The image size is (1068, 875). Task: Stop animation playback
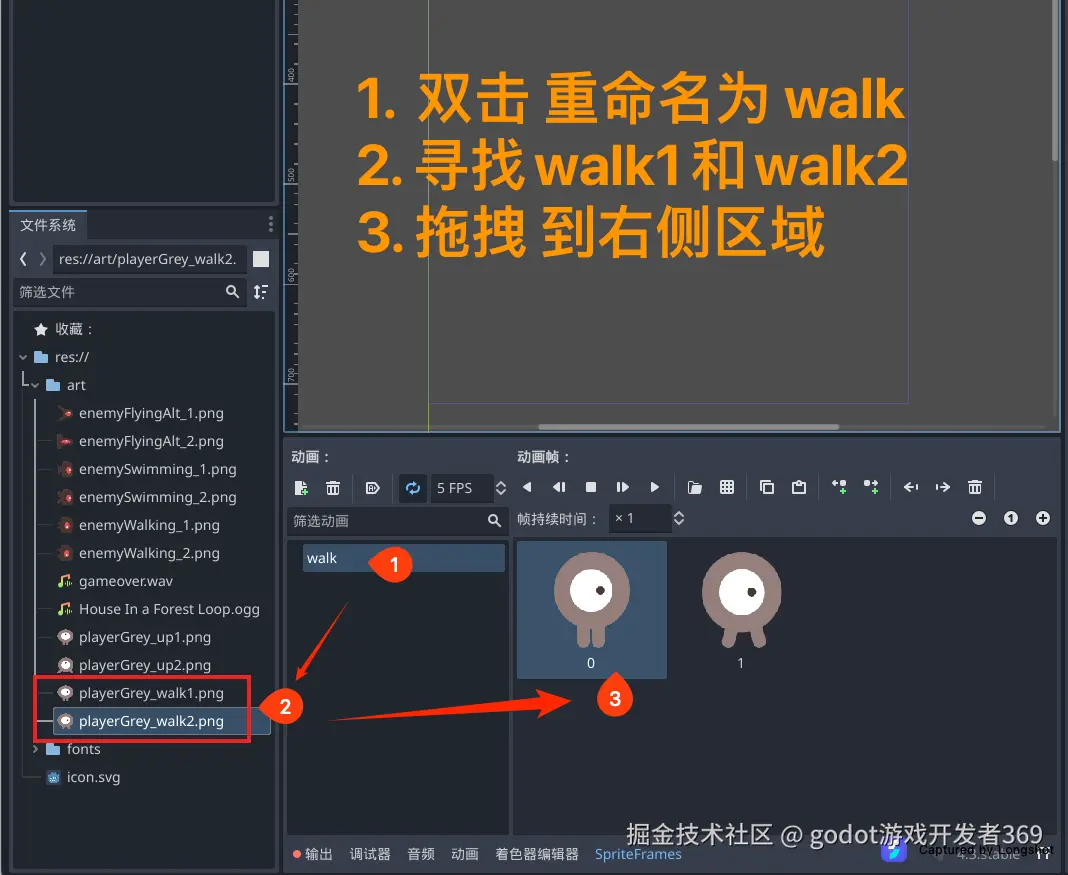(x=591, y=487)
